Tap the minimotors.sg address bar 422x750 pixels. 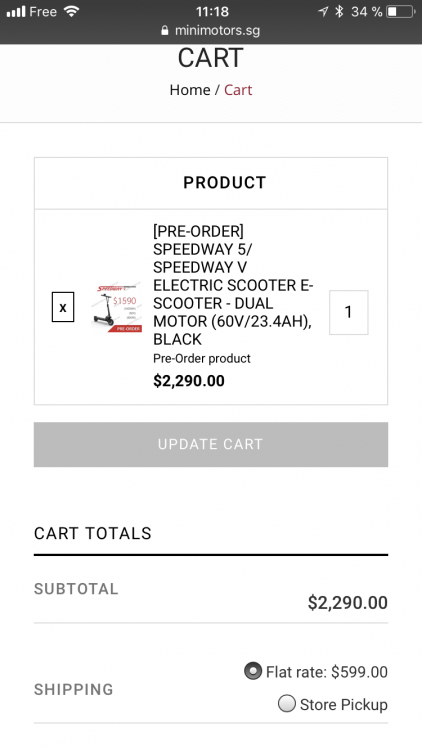click(211, 31)
